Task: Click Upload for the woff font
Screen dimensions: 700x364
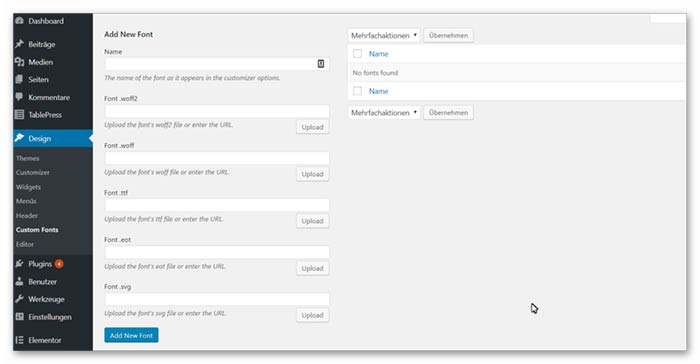Action: [x=312, y=174]
